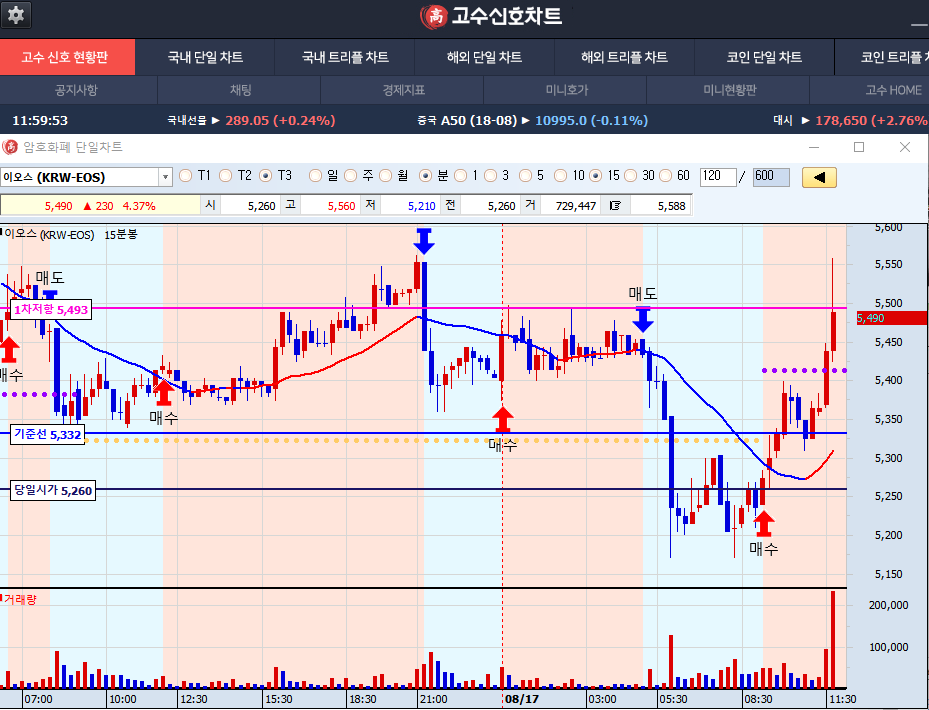Click the 고수신호차트 logo in the title bar
This screenshot has width=929, height=710.
(491, 16)
